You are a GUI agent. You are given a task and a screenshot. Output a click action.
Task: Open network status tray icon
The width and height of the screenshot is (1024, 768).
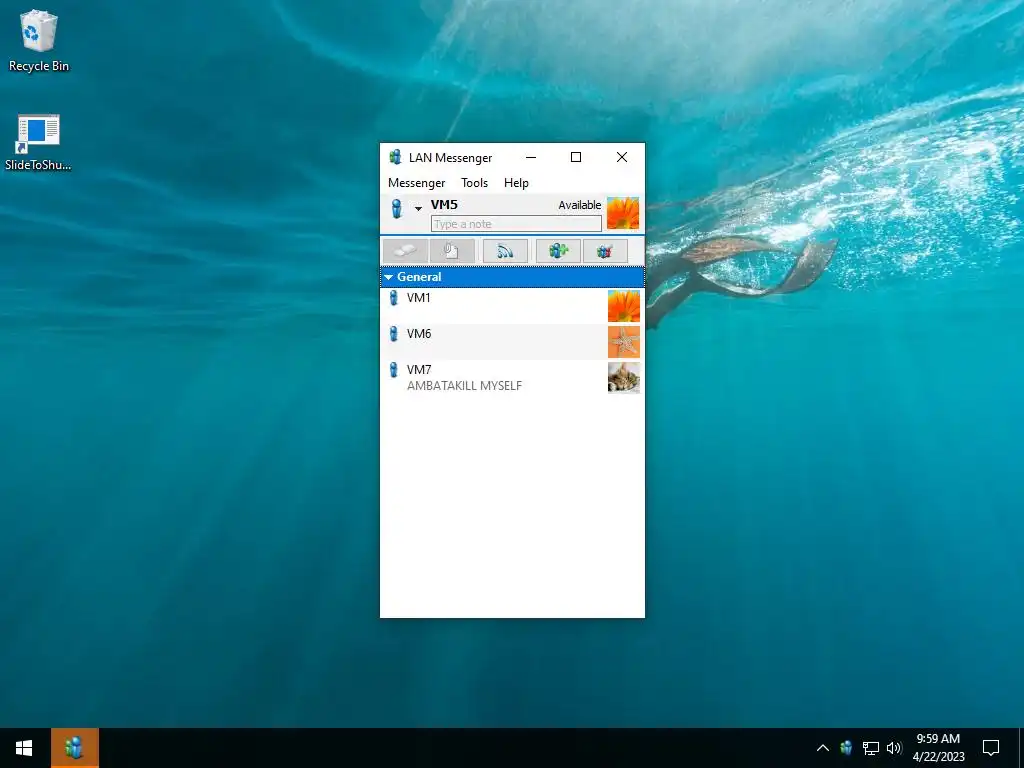click(x=871, y=748)
